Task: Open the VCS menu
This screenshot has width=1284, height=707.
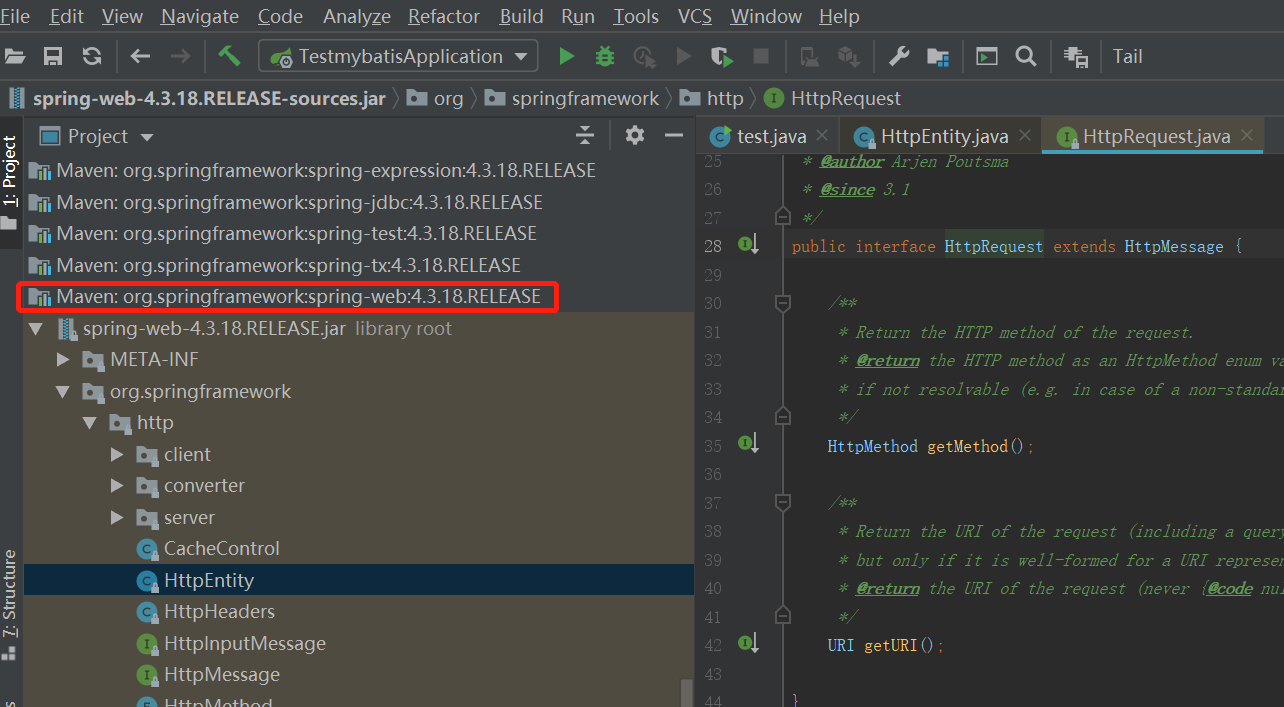Action: click(695, 16)
